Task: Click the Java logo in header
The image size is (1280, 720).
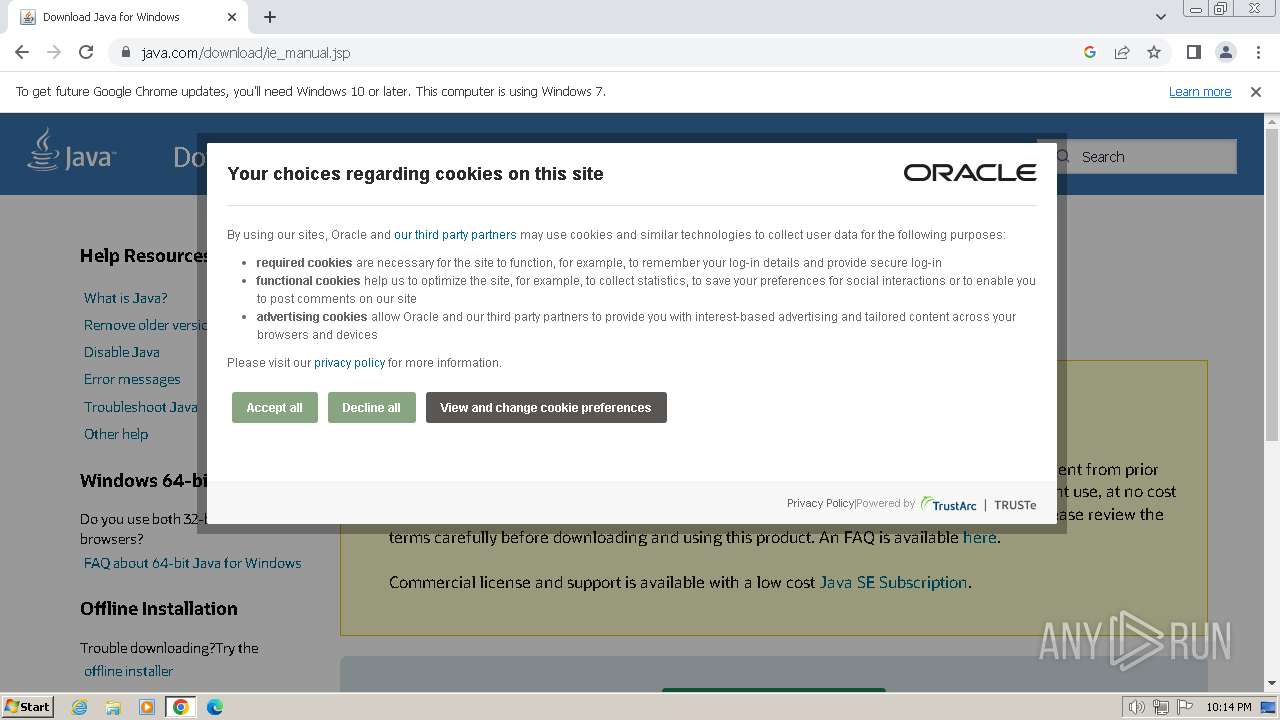Action: pyautogui.click(x=71, y=151)
